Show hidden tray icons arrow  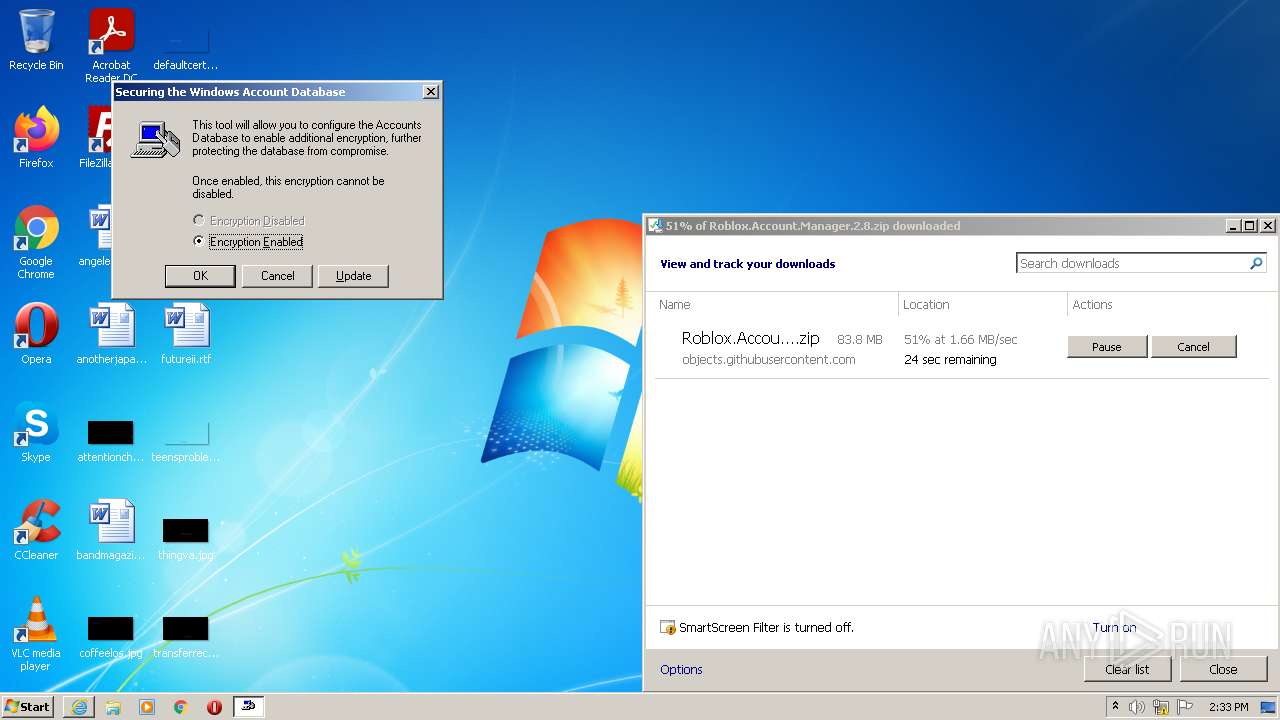click(1115, 707)
